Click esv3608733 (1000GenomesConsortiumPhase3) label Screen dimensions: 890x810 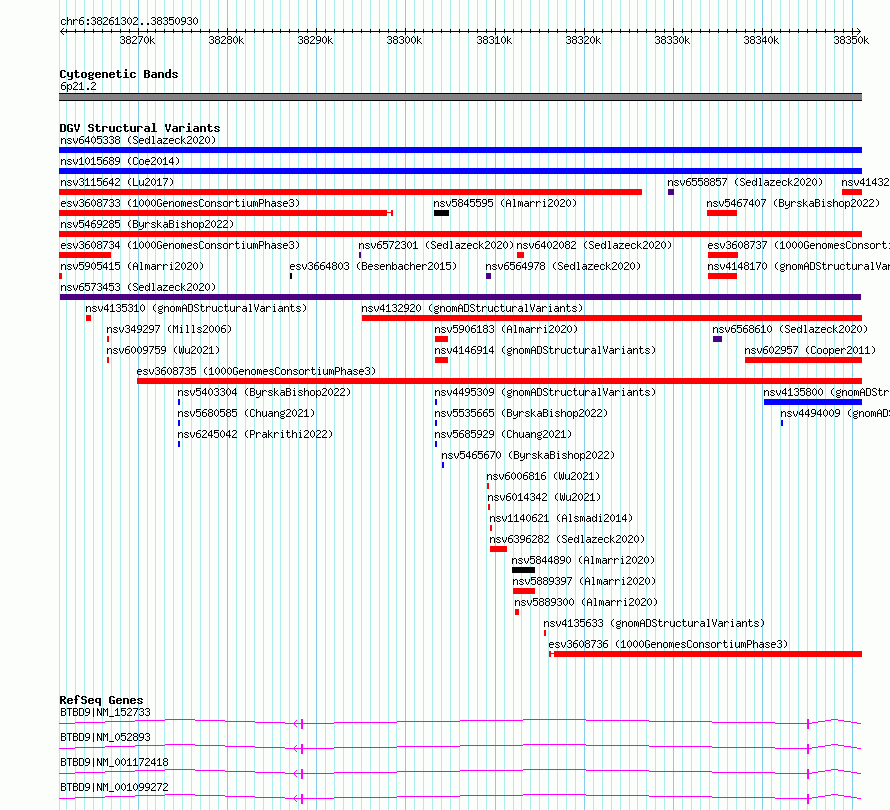click(180, 203)
